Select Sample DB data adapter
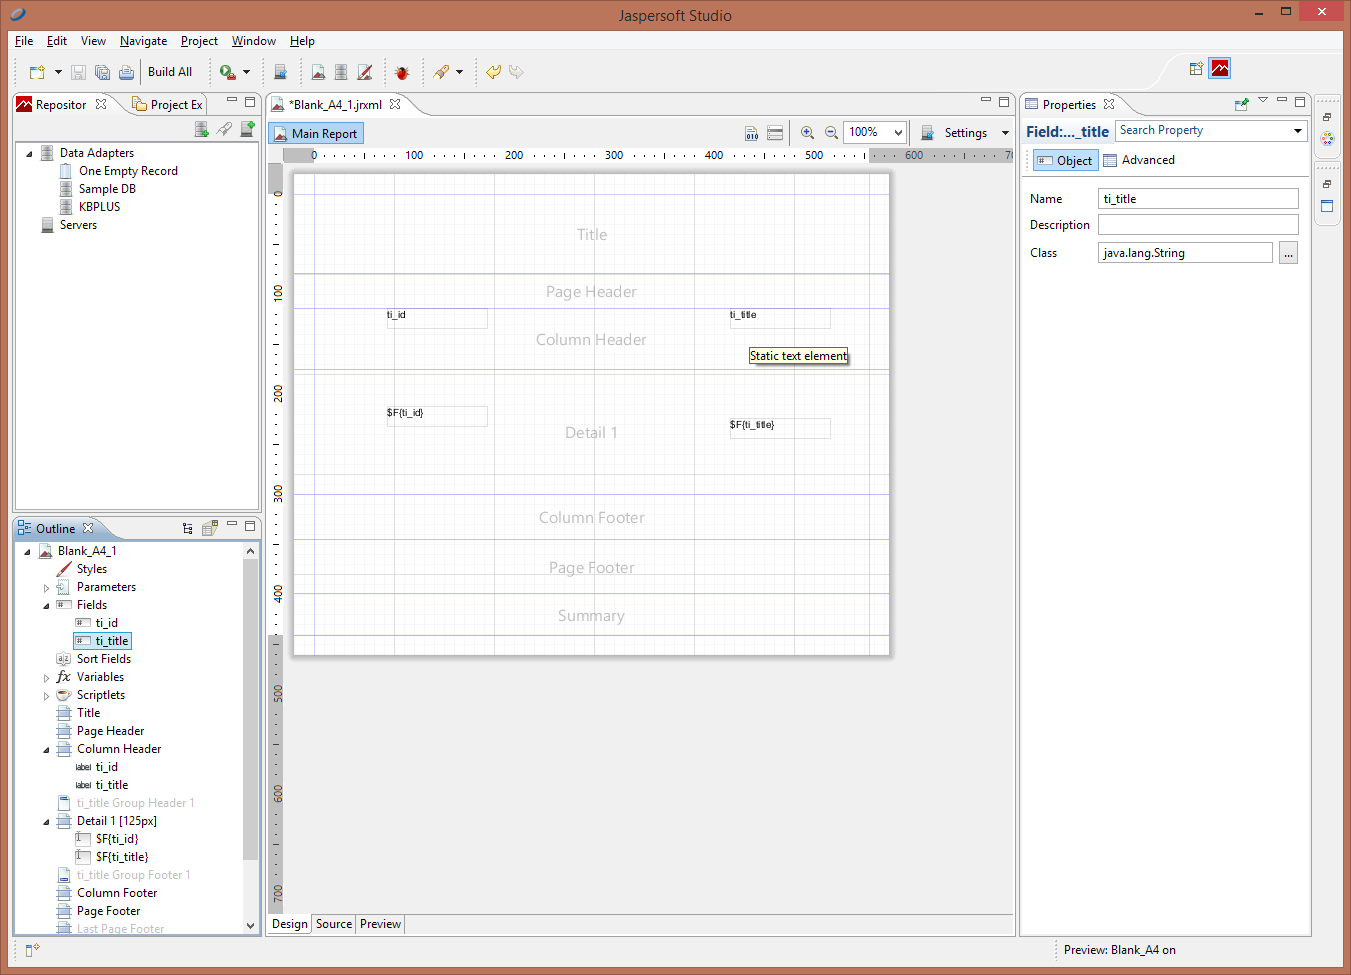 (107, 189)
